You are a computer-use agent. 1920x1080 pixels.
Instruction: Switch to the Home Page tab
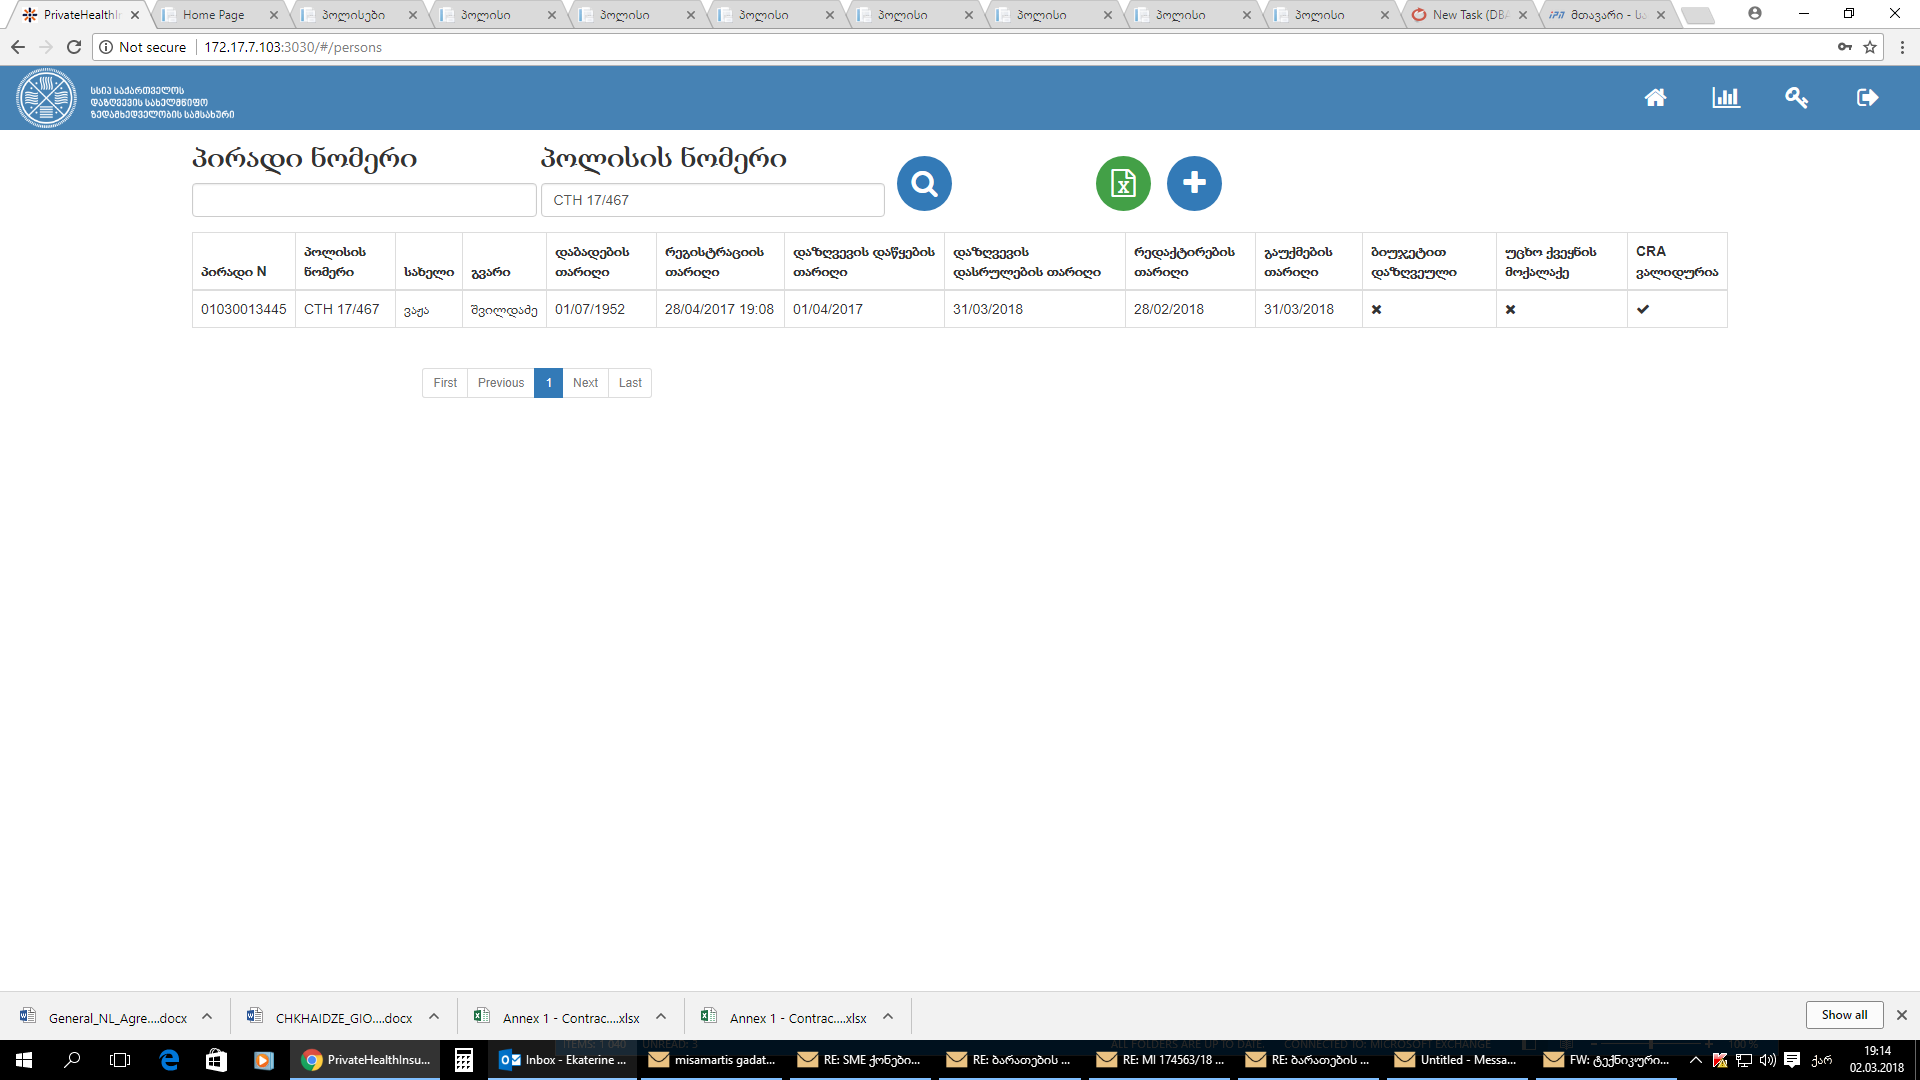[215, 15]
